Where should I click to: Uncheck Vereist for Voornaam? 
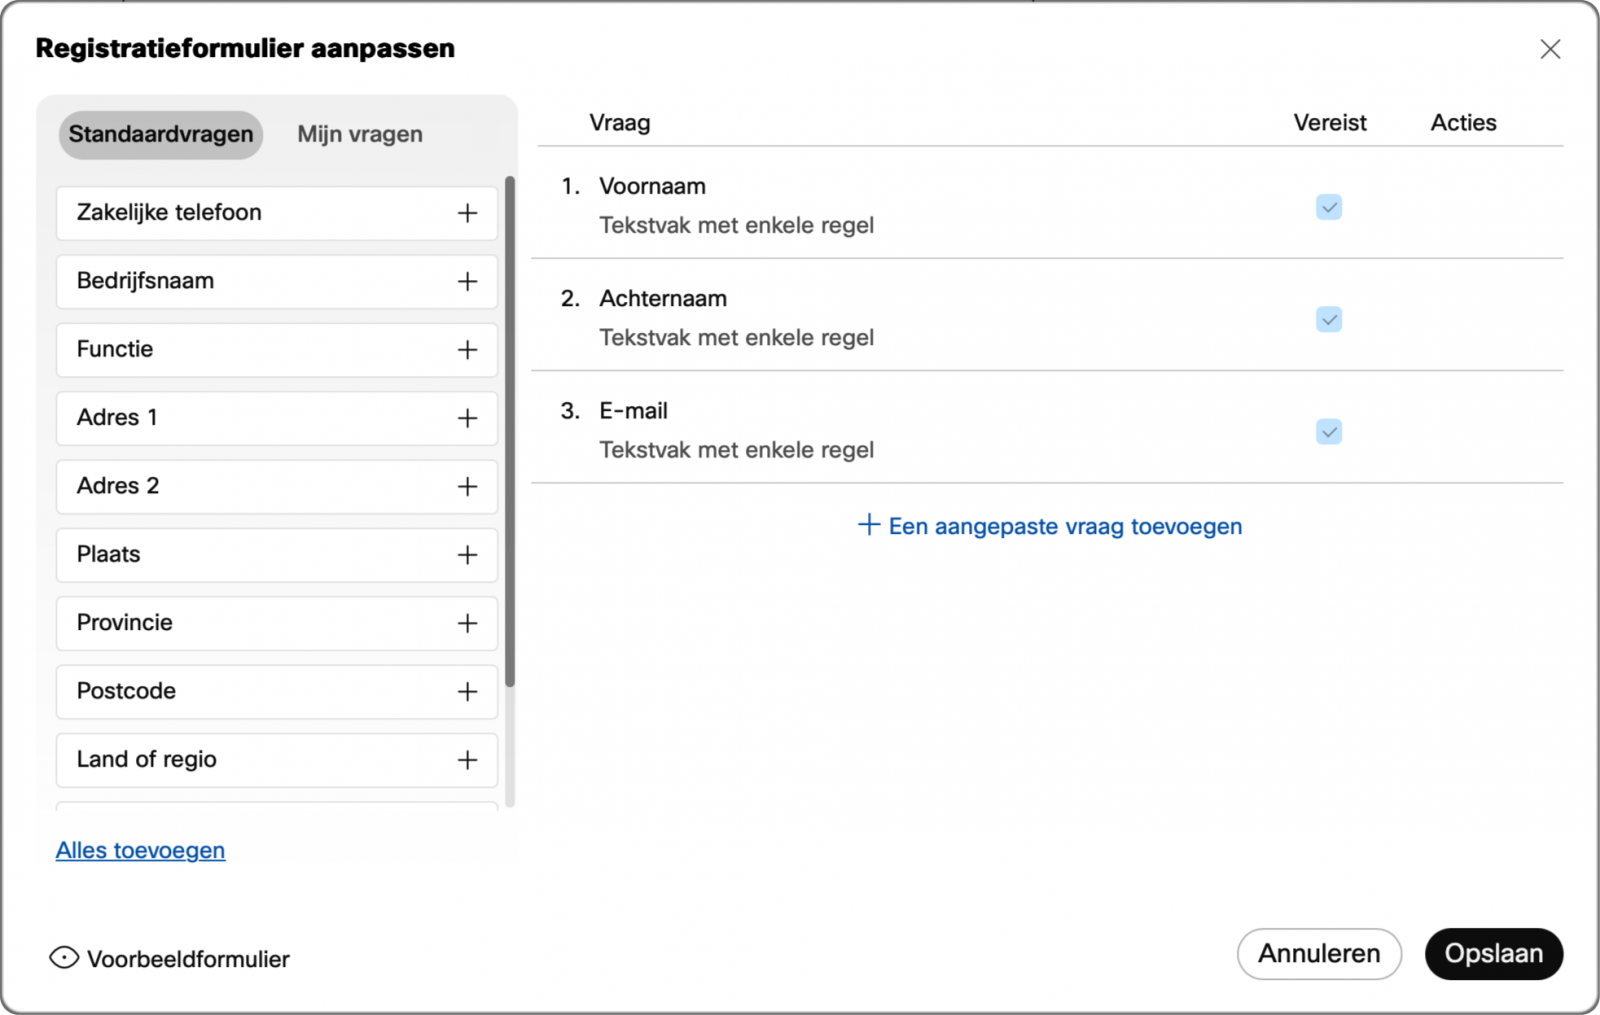1329,207
